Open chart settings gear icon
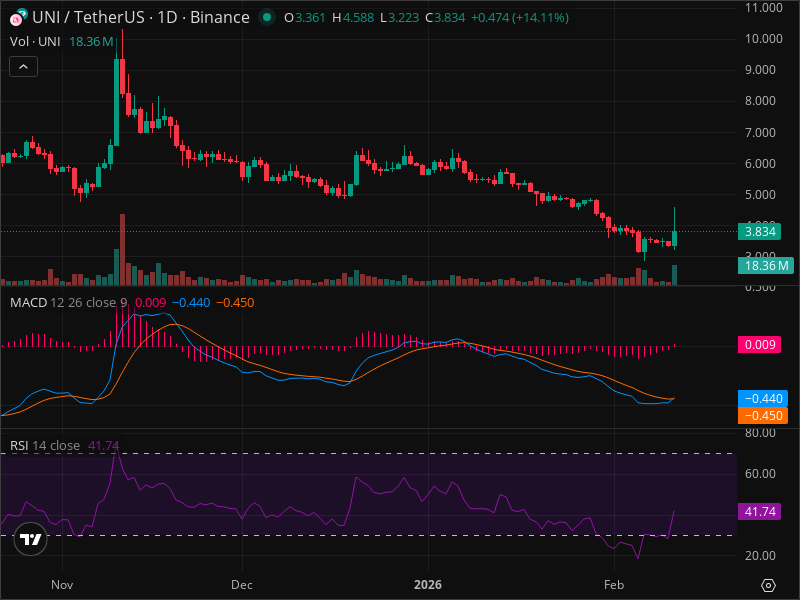The image size is (800, 600). [x=768, y=585]
